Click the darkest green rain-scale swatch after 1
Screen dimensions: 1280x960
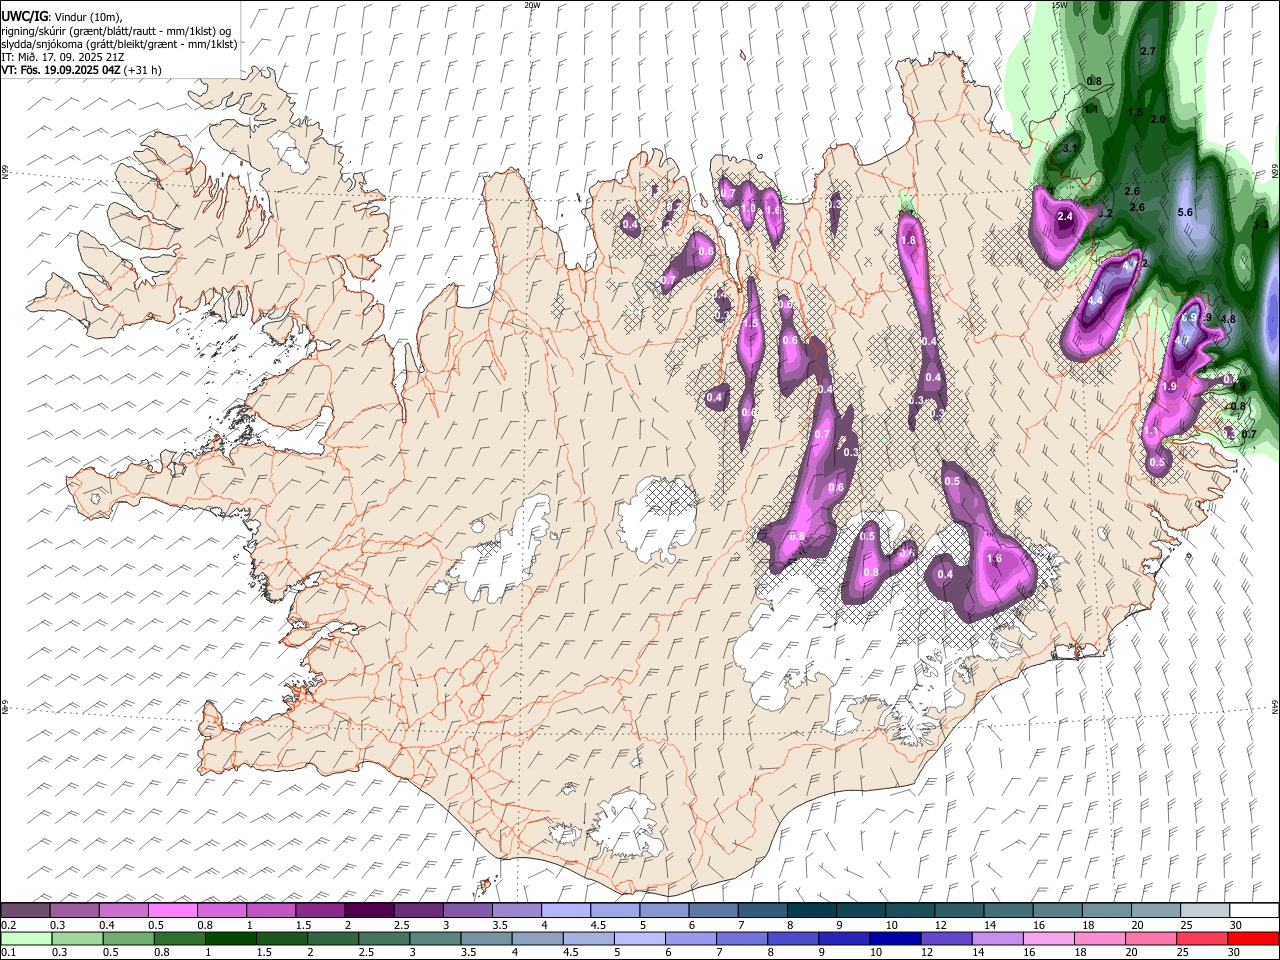point(230,939)
